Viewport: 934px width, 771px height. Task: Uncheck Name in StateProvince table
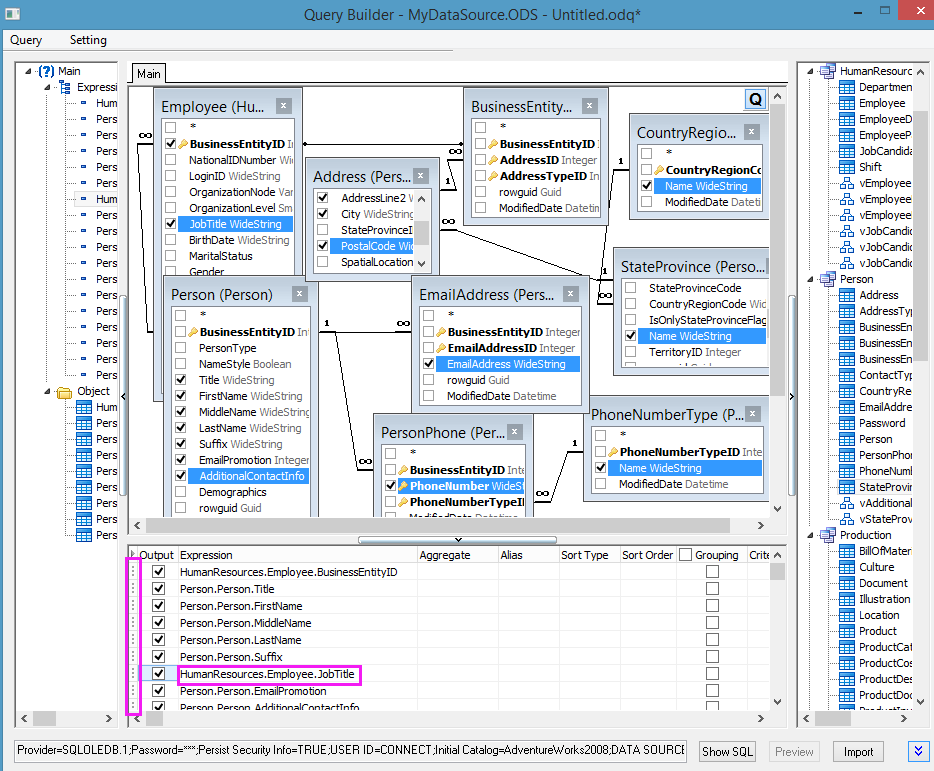click(x=631, y=335)
